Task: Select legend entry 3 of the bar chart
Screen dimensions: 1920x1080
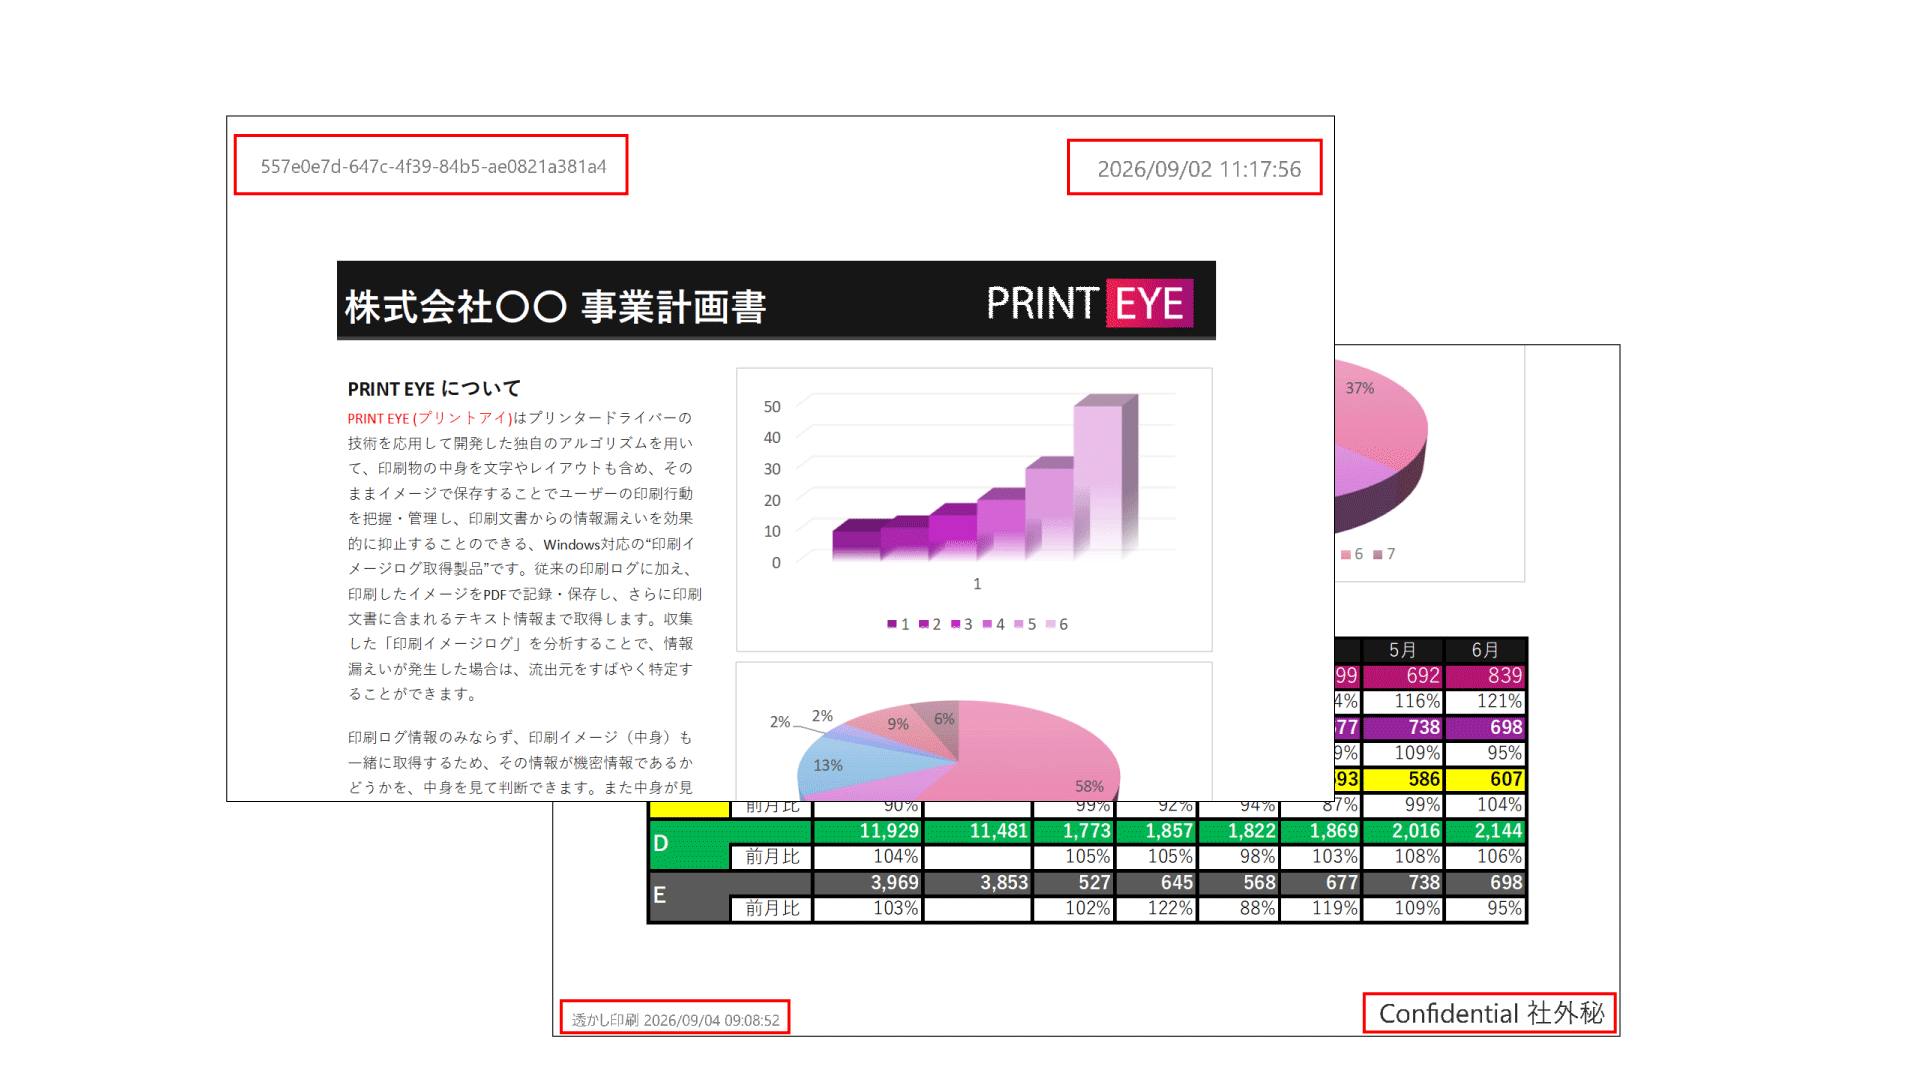Action: [x=962, y=624]
